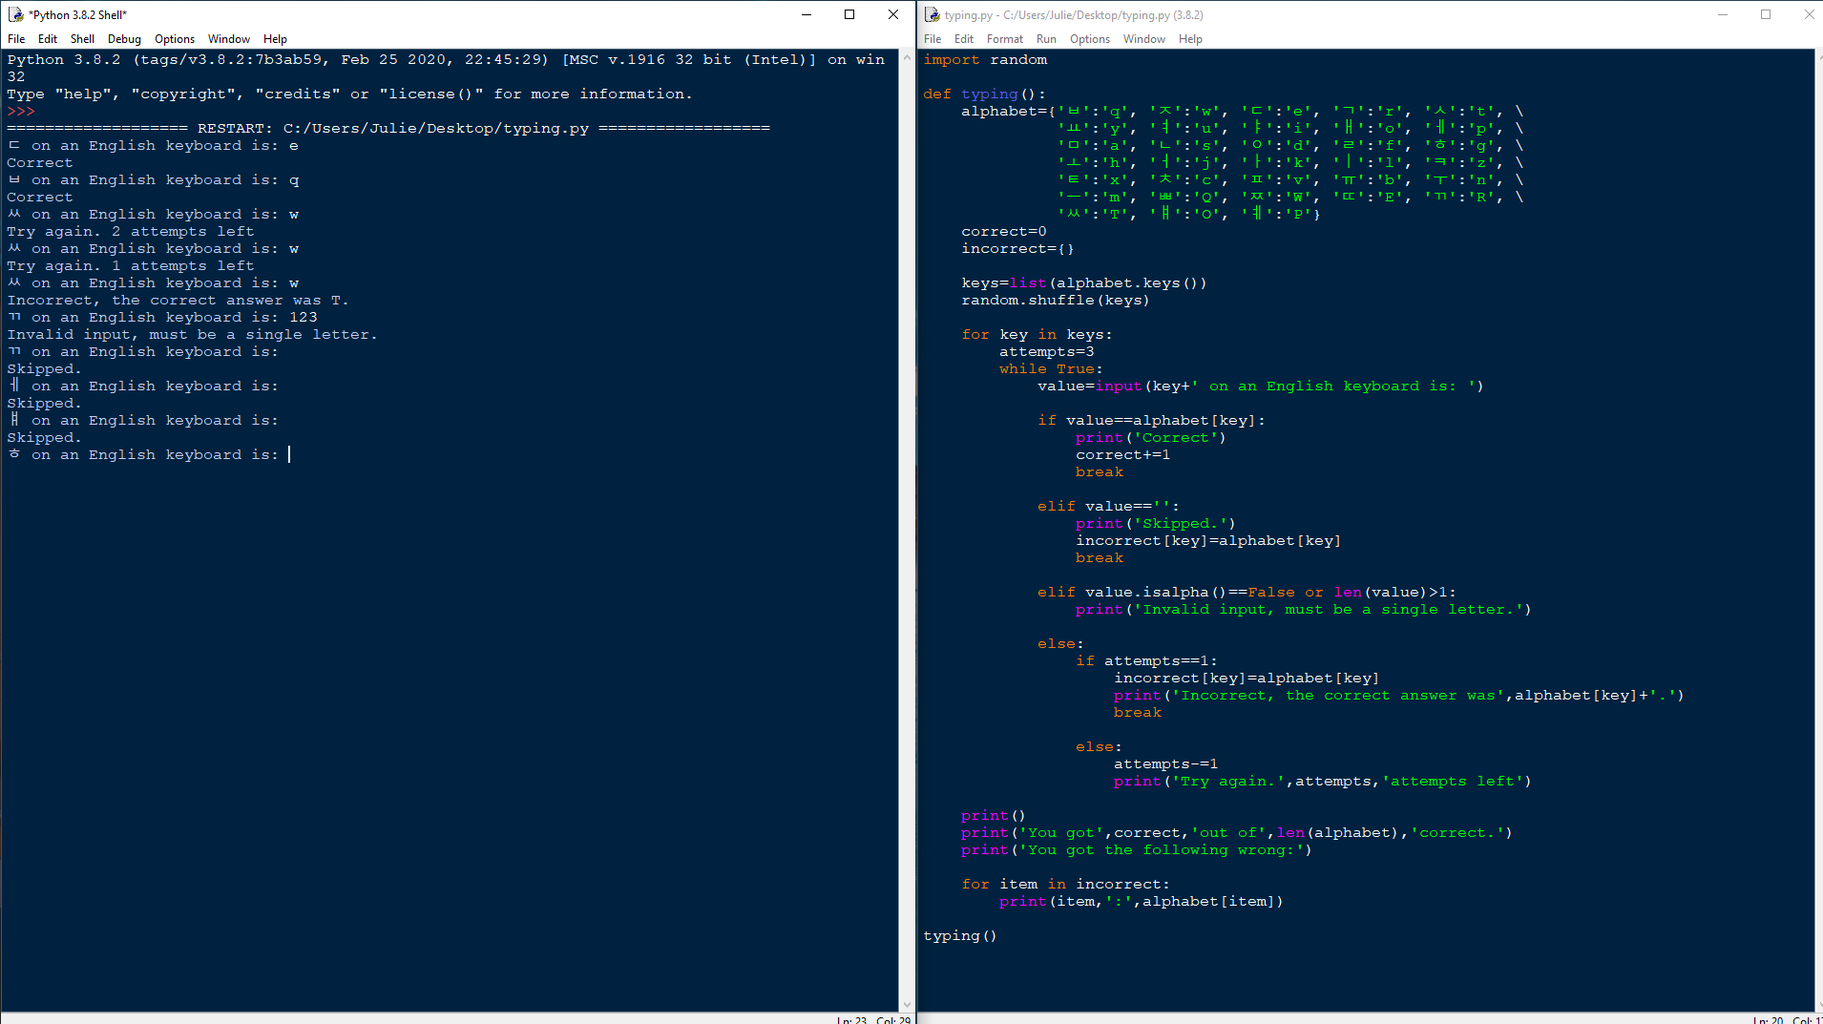Click RESTART line in Python Shell output
This screenshot has height=1024, width=1823.
click(x=388, y=129)
